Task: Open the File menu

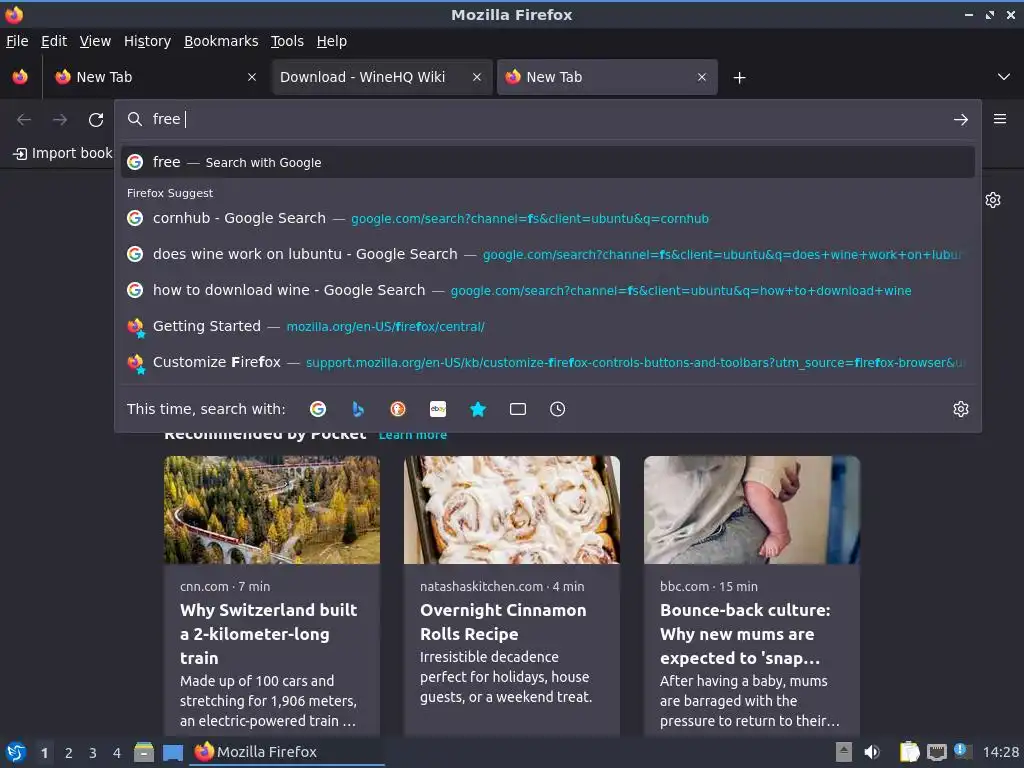Action: [17, 41]
